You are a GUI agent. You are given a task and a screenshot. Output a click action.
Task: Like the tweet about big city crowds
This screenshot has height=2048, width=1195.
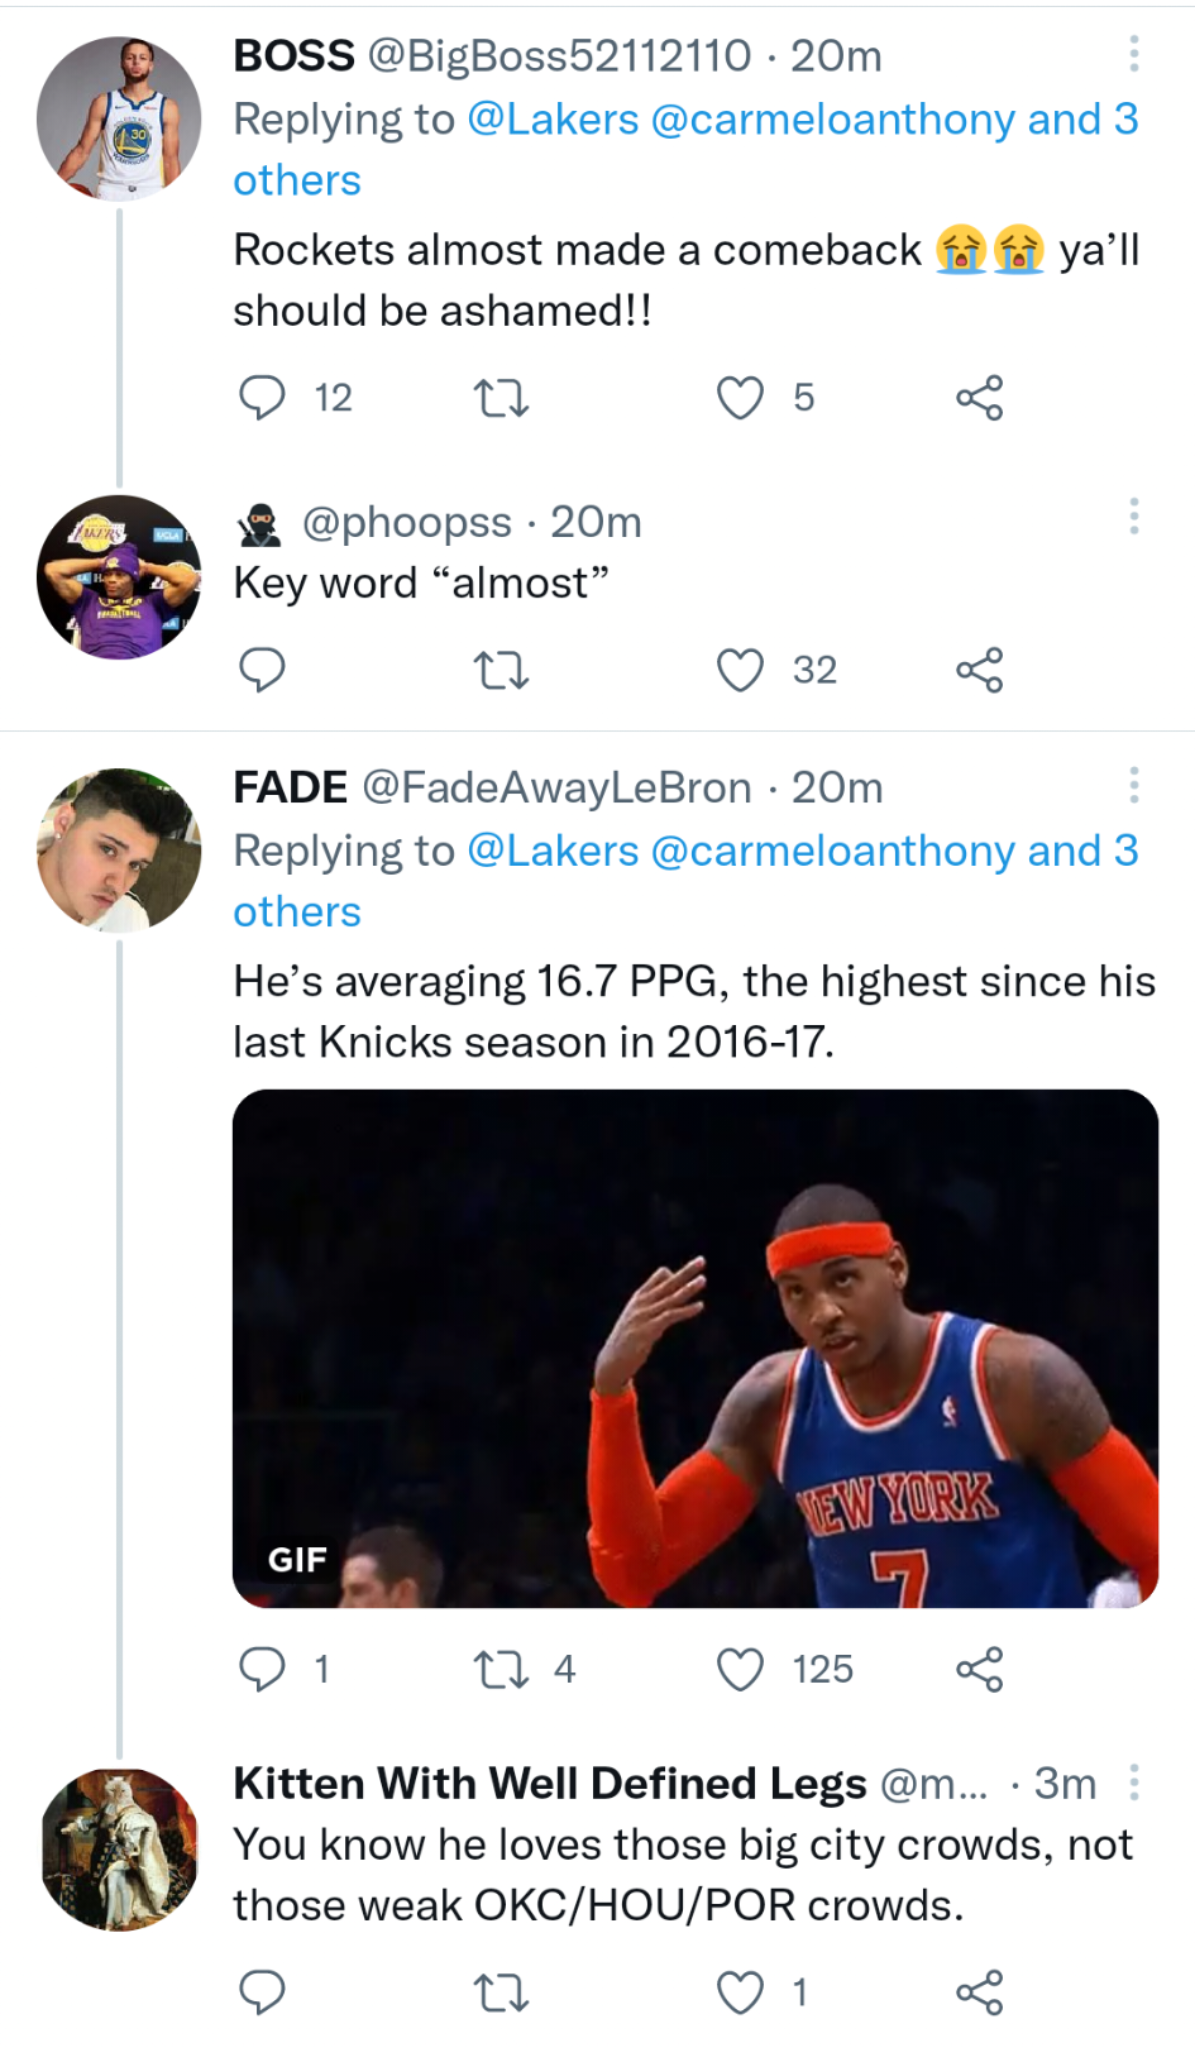click(741, 1988)
